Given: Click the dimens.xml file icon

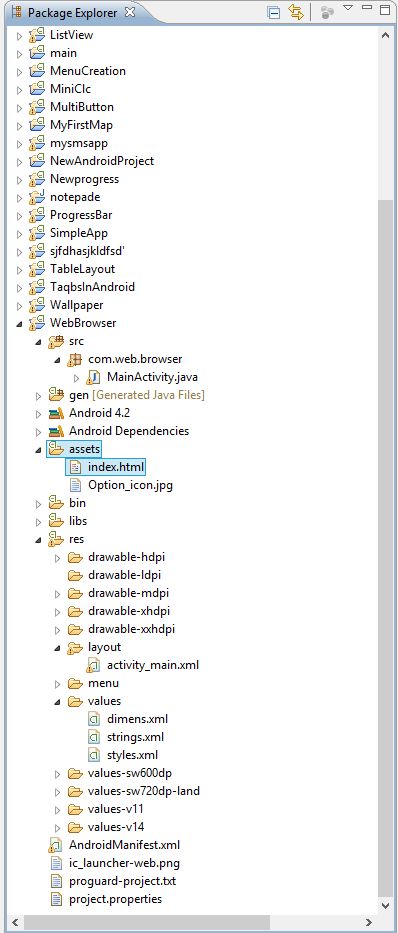Looking at the screenshot, I should [x=94, y=719].
